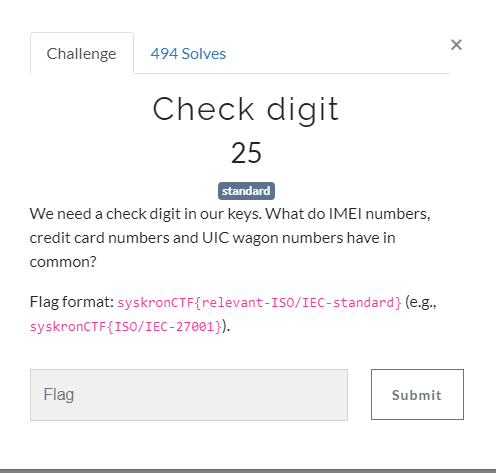Switch to the Challenge tab
Viewport: 496px width, 473px height.
[82, 53]
